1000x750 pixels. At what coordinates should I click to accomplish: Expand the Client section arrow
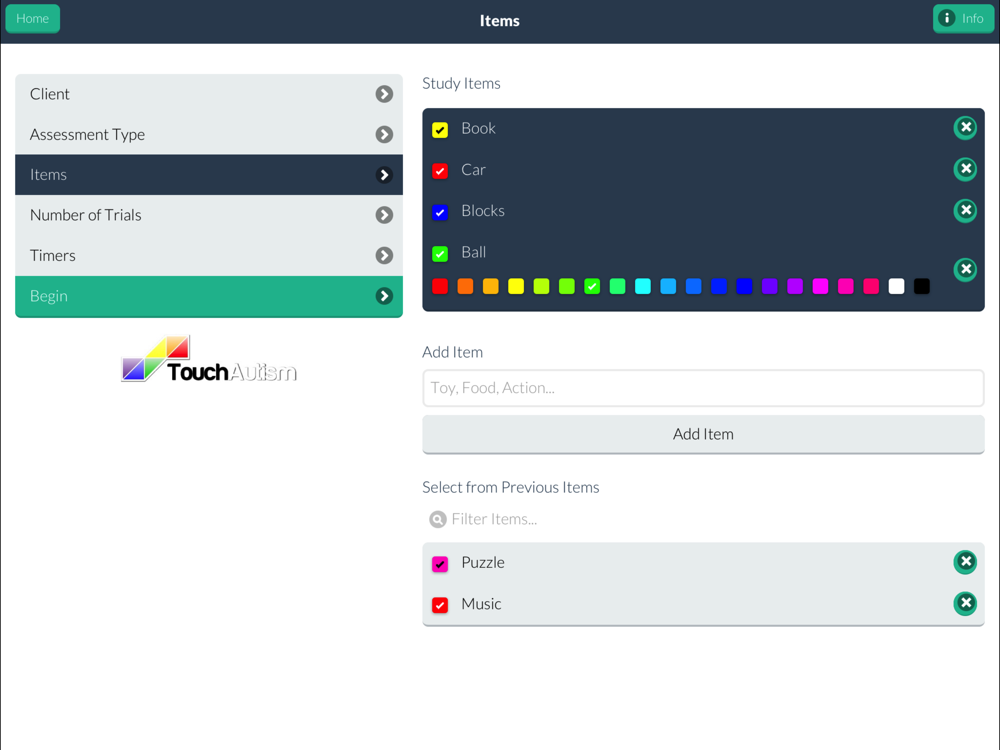click(x=384, y=94)
